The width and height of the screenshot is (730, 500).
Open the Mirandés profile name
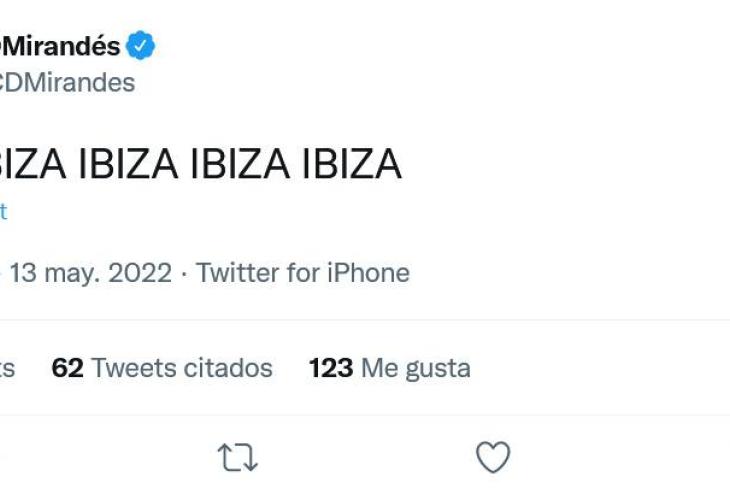click(x=60, y=46)
